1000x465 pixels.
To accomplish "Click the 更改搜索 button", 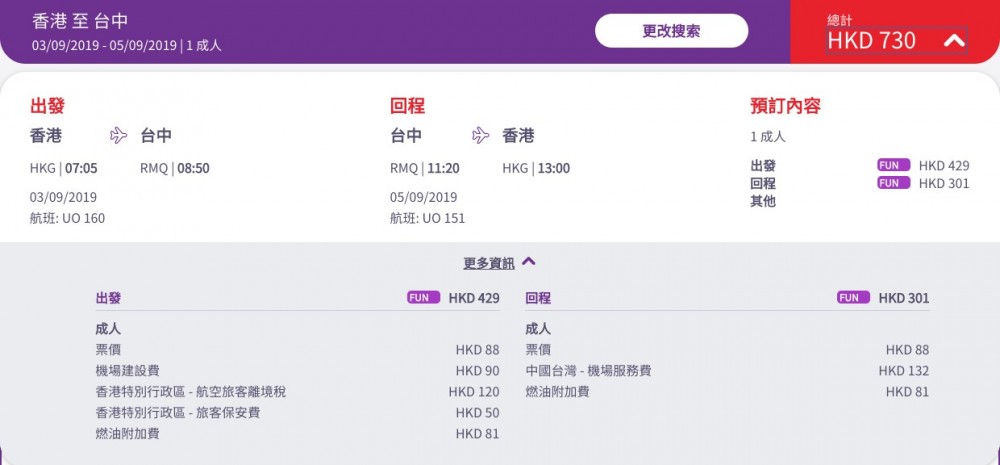I will 671,31.
